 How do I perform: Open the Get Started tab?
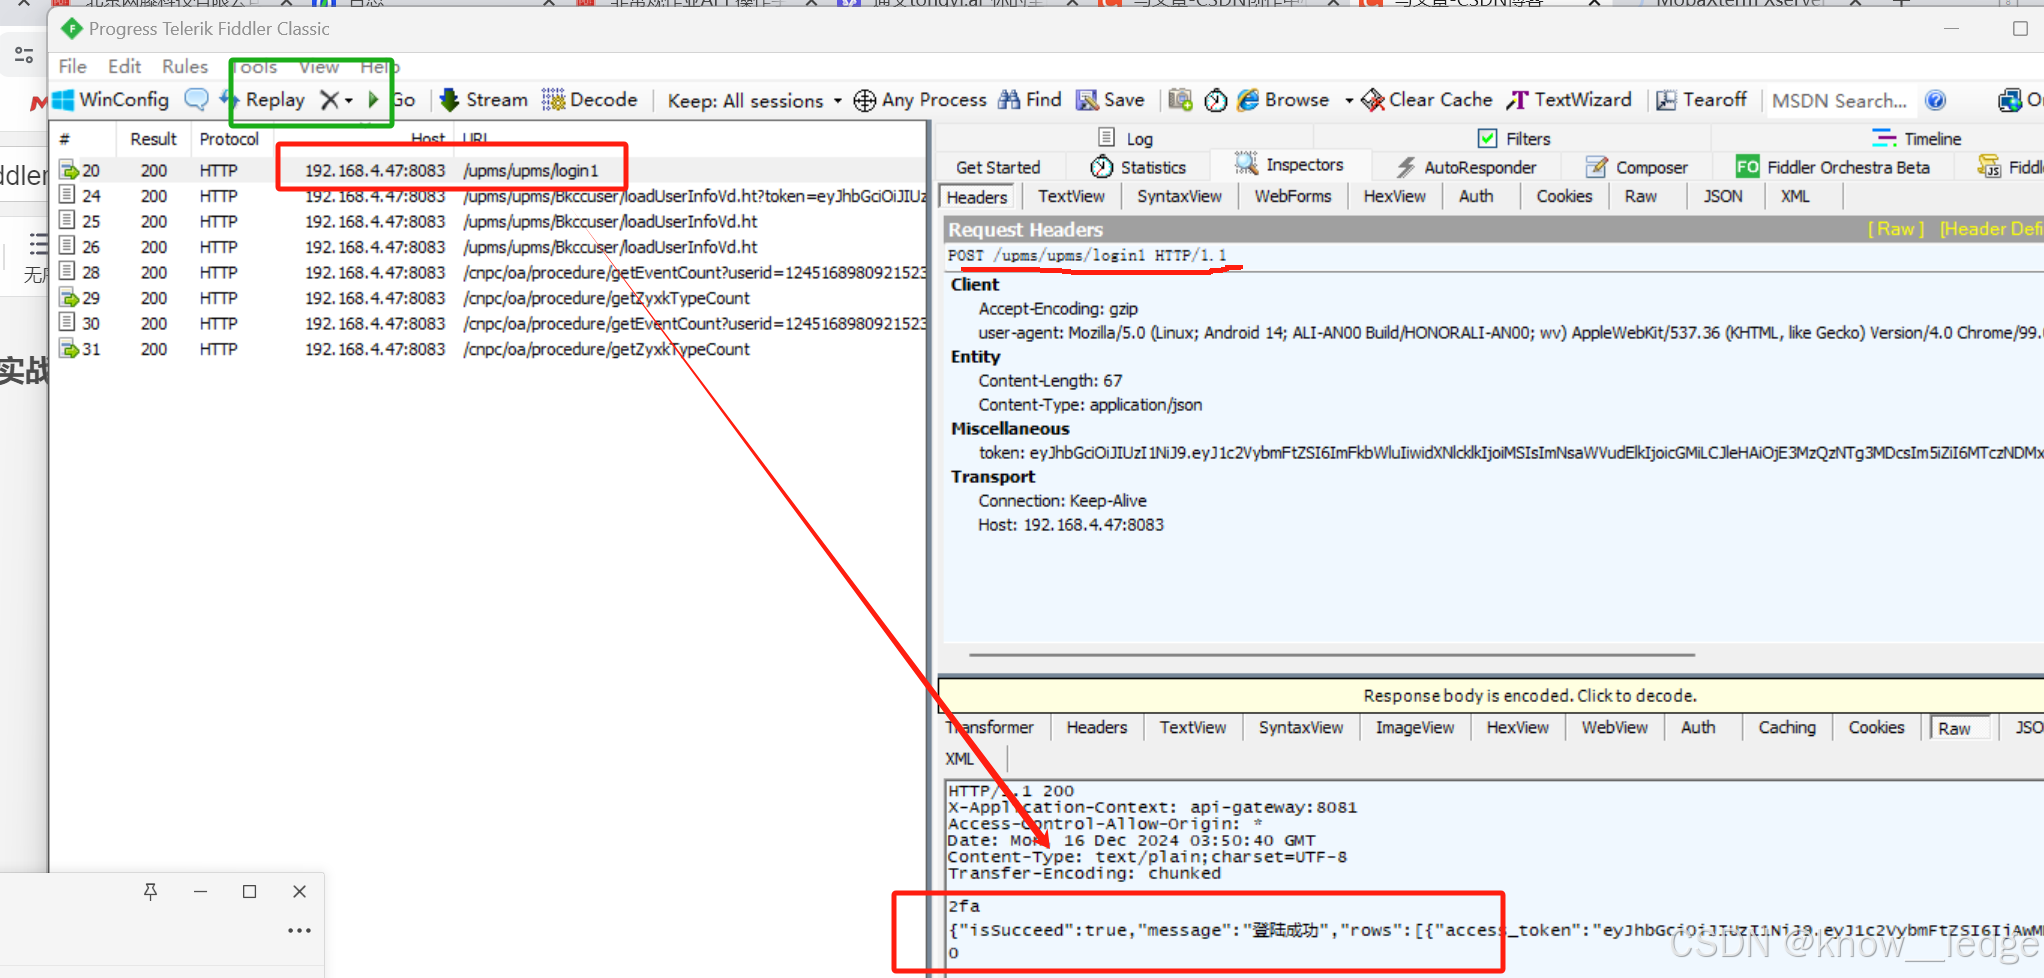[998, 167]
